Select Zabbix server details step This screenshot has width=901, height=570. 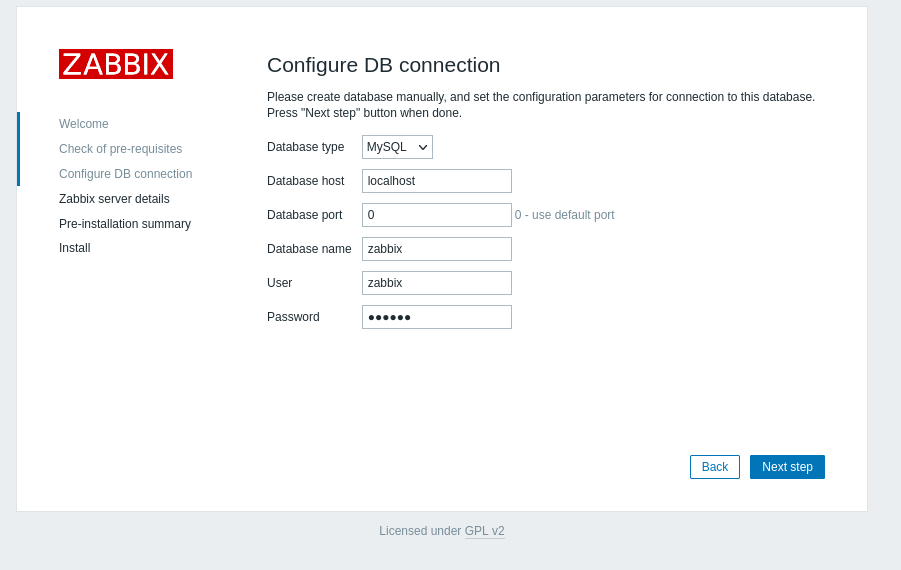coord(114,199)
